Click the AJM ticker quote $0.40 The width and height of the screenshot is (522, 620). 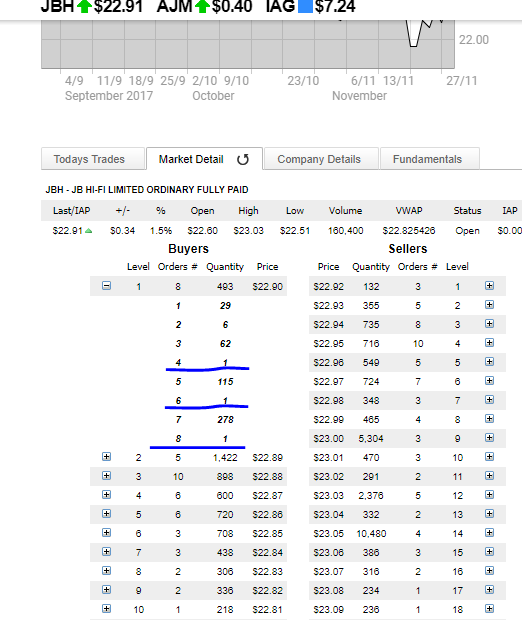(232, 7)
